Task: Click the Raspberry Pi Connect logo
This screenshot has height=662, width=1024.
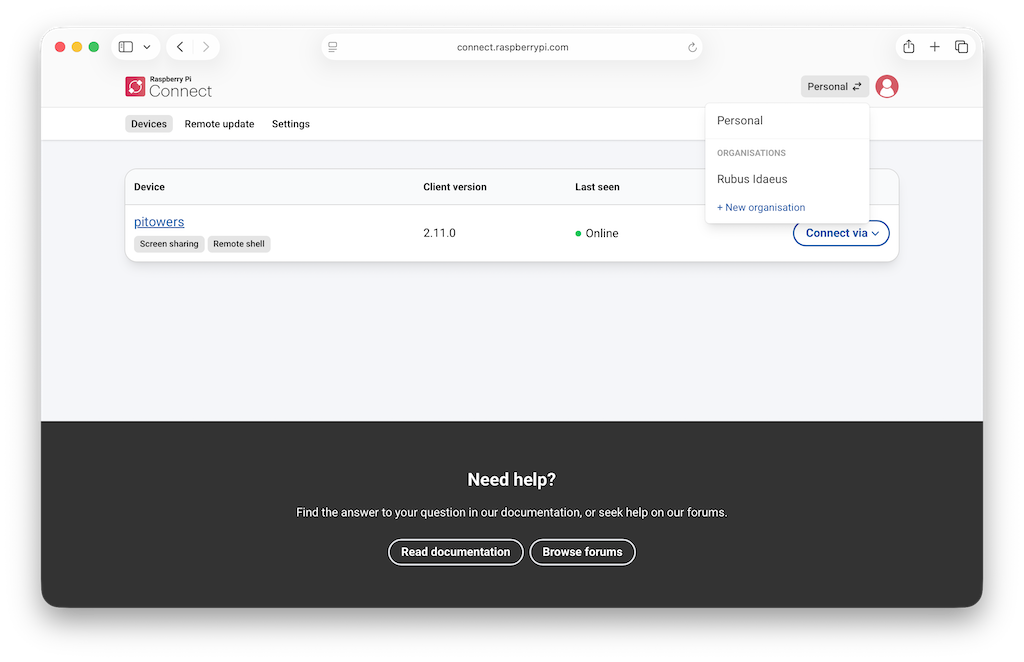Action: [x=168, y=87]
